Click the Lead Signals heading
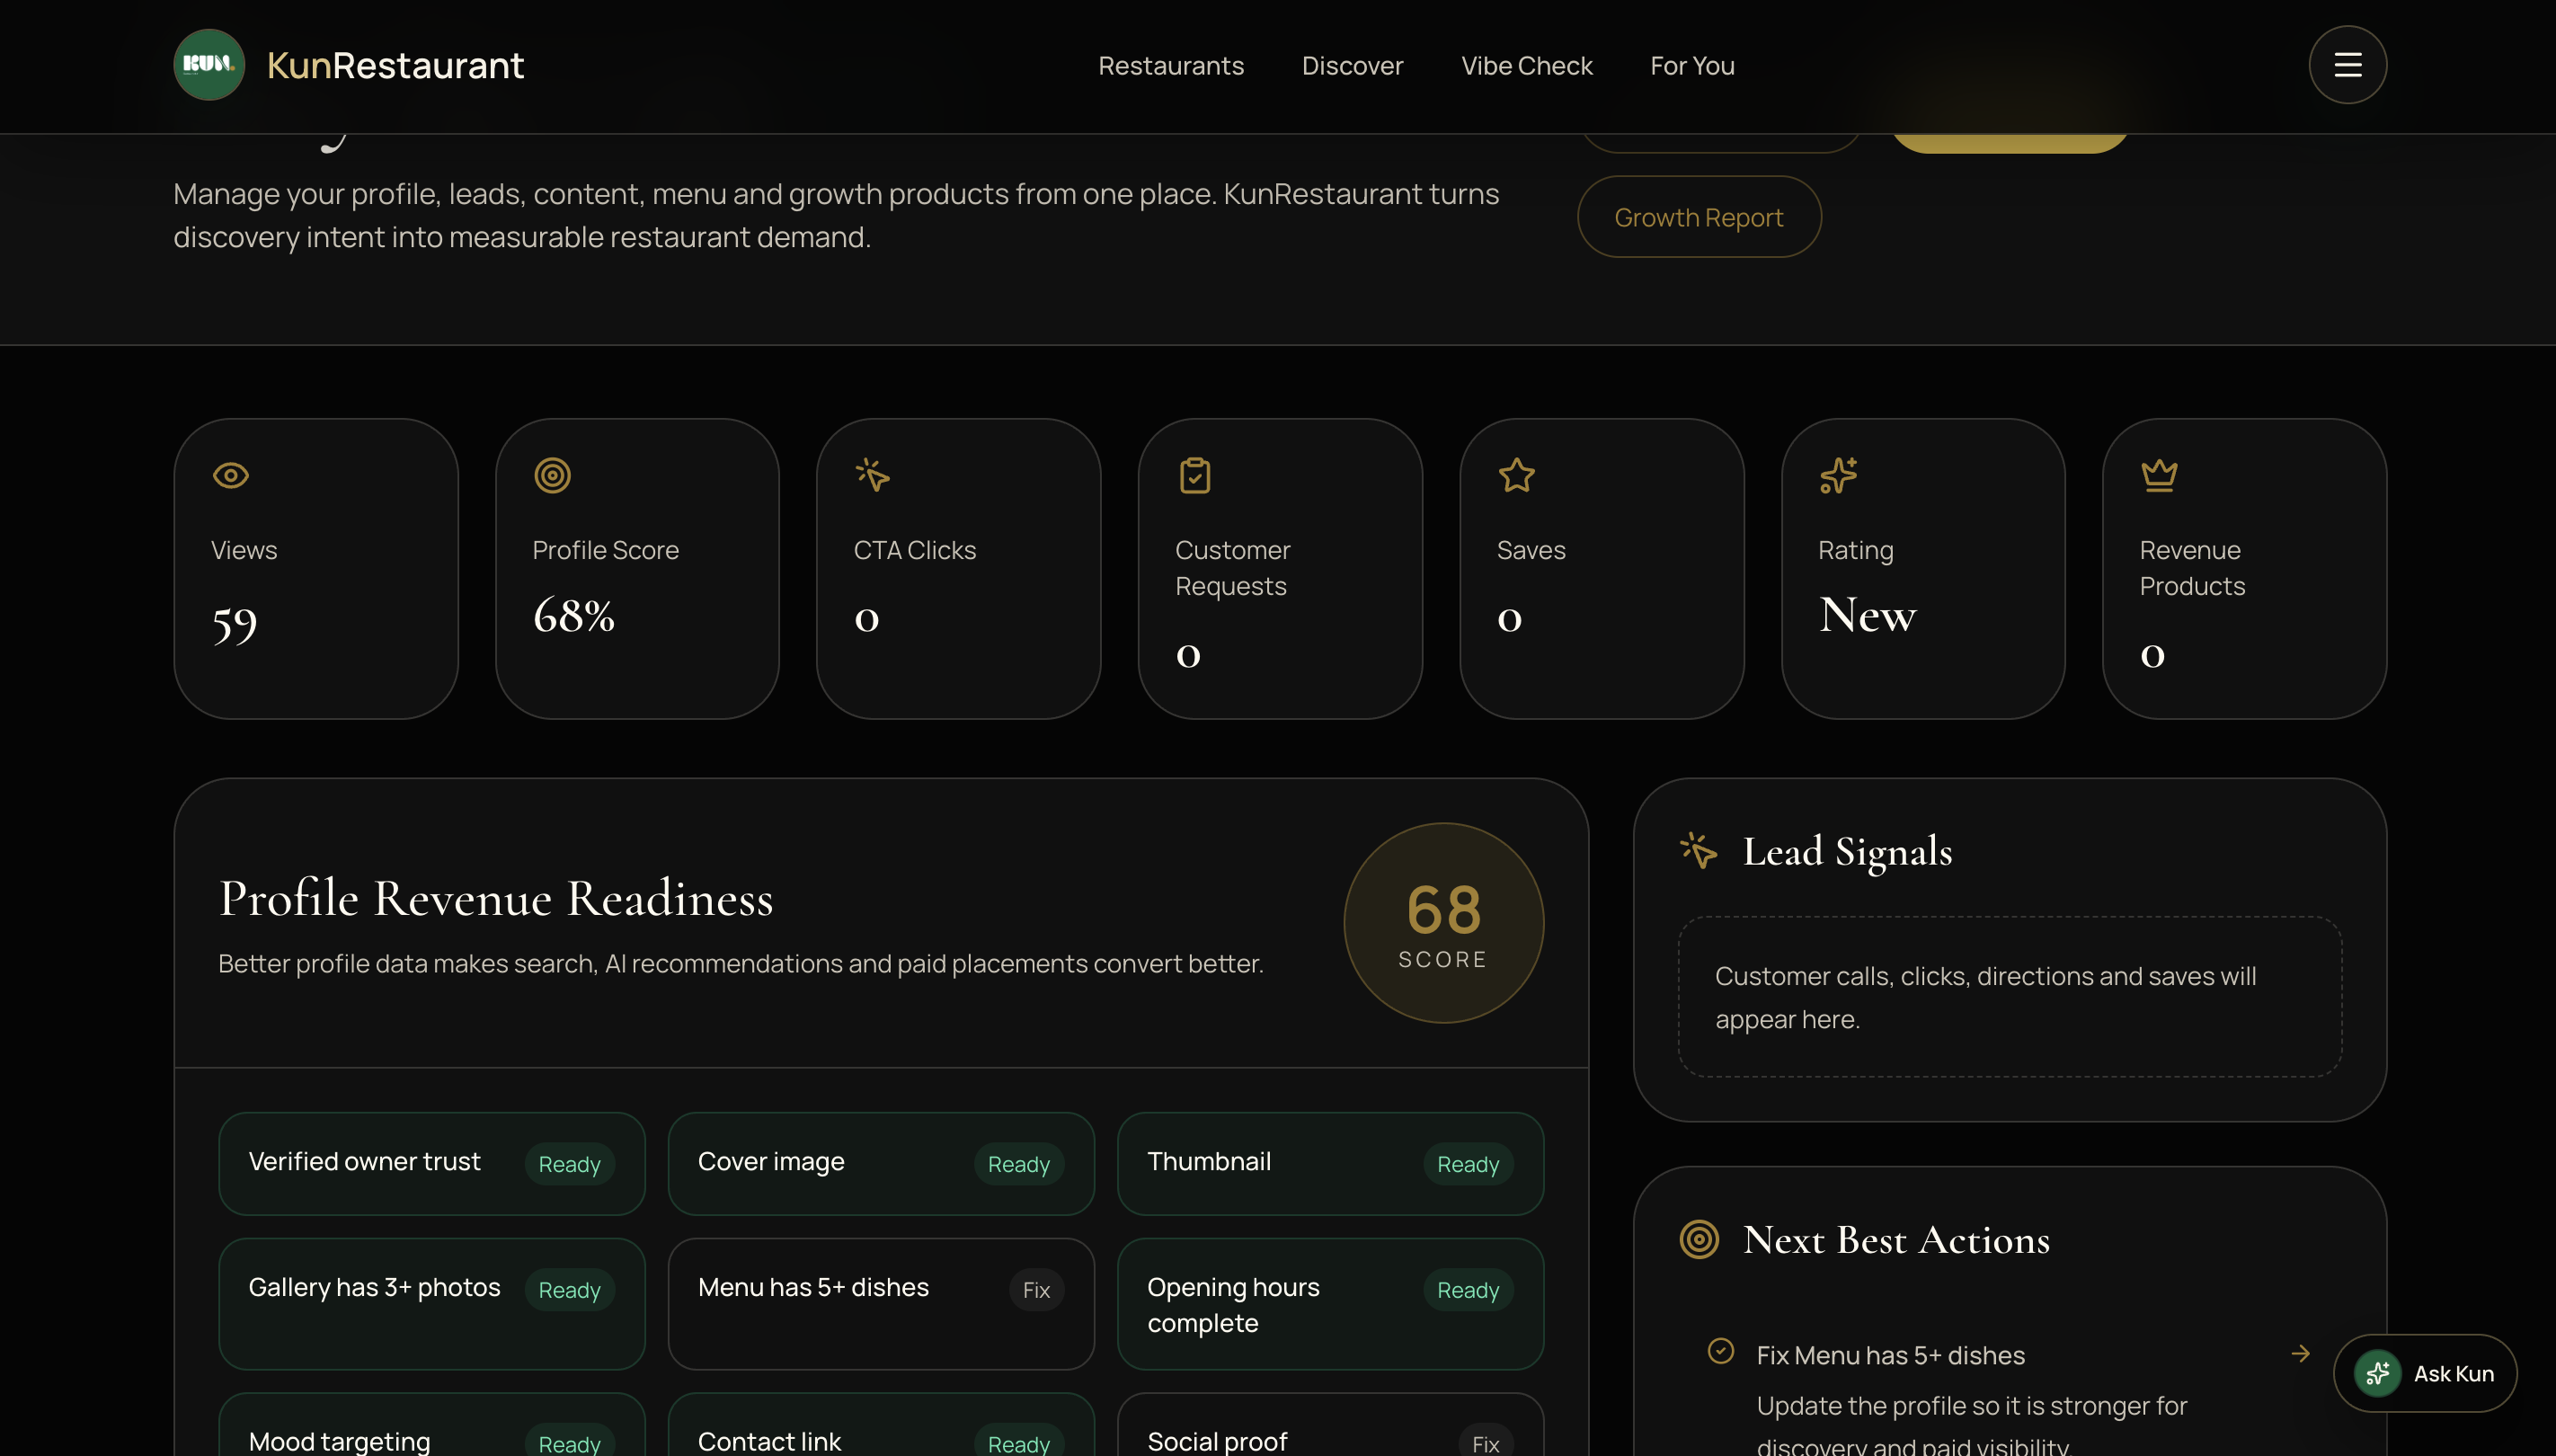The width and height of the screenshot is (2556, 1456). [1847, 851]
